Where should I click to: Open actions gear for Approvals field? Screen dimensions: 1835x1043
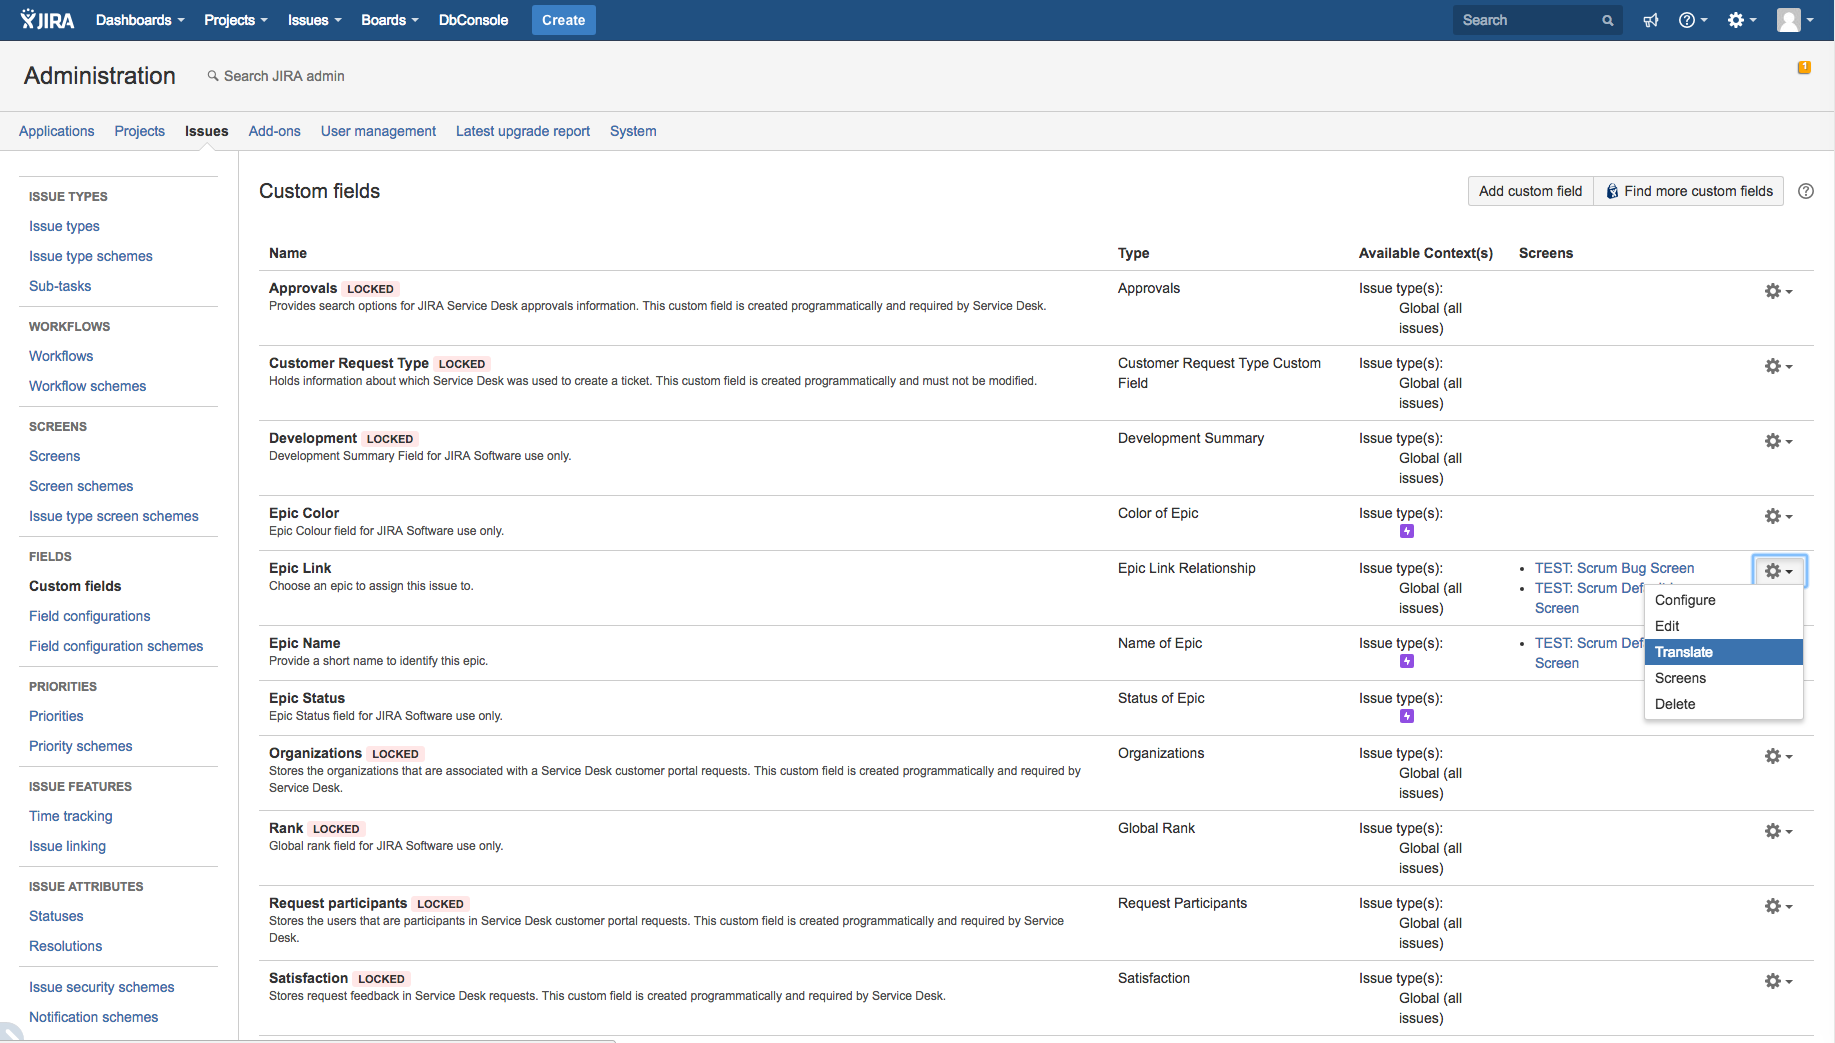pos(1778,291)
